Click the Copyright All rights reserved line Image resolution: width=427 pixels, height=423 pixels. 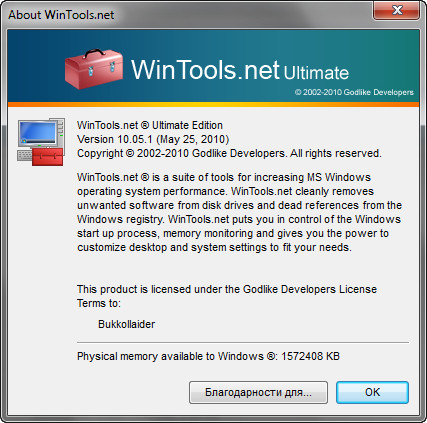point(229,153)
